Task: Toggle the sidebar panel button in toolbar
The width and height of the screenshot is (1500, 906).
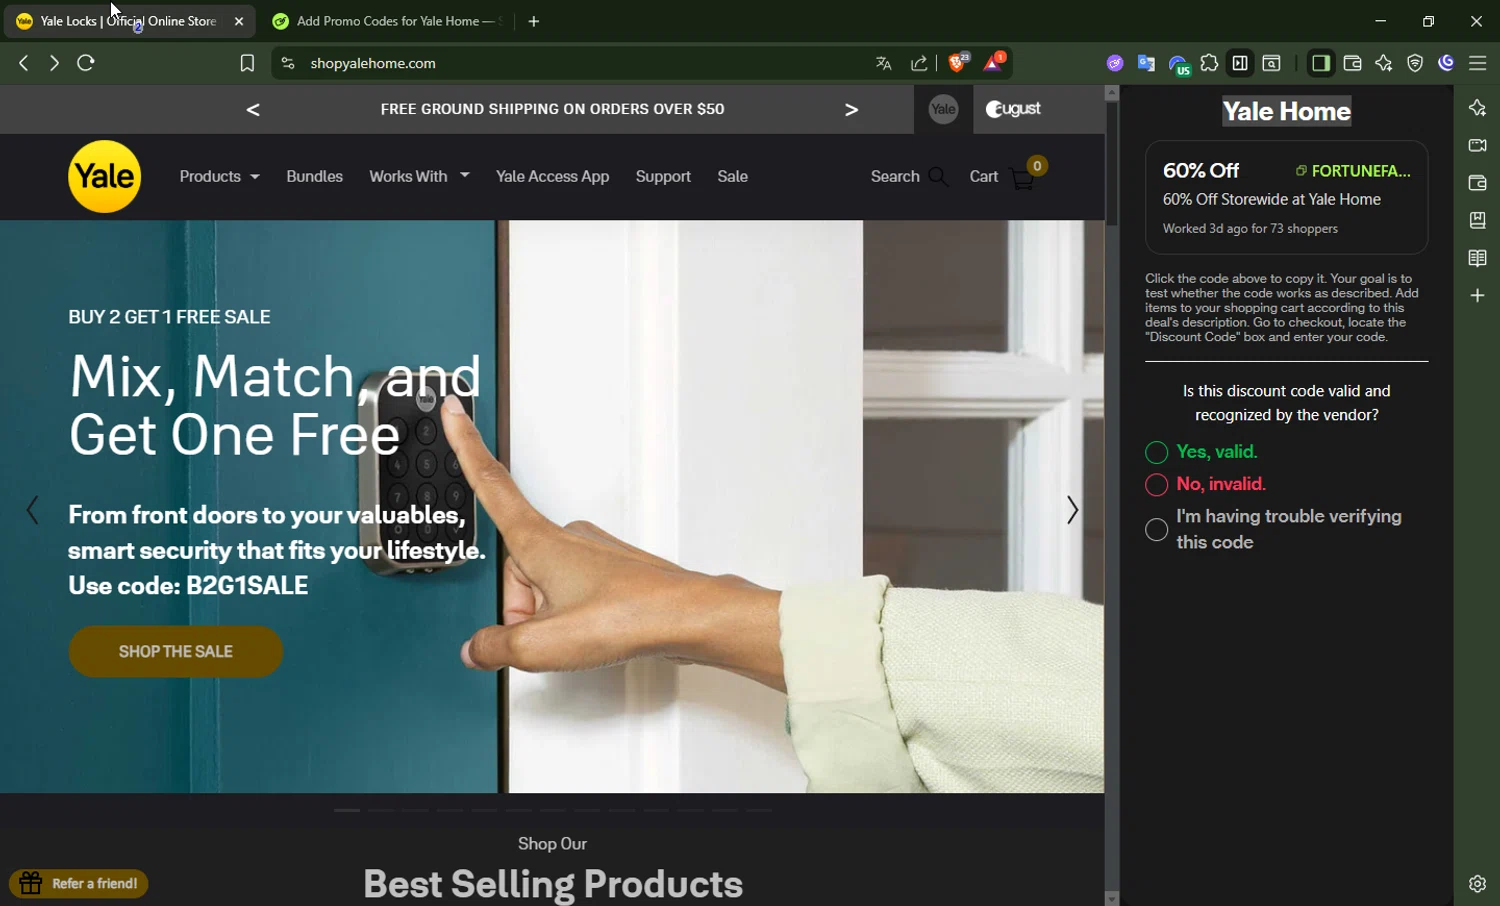Action: pos(1320,63)
